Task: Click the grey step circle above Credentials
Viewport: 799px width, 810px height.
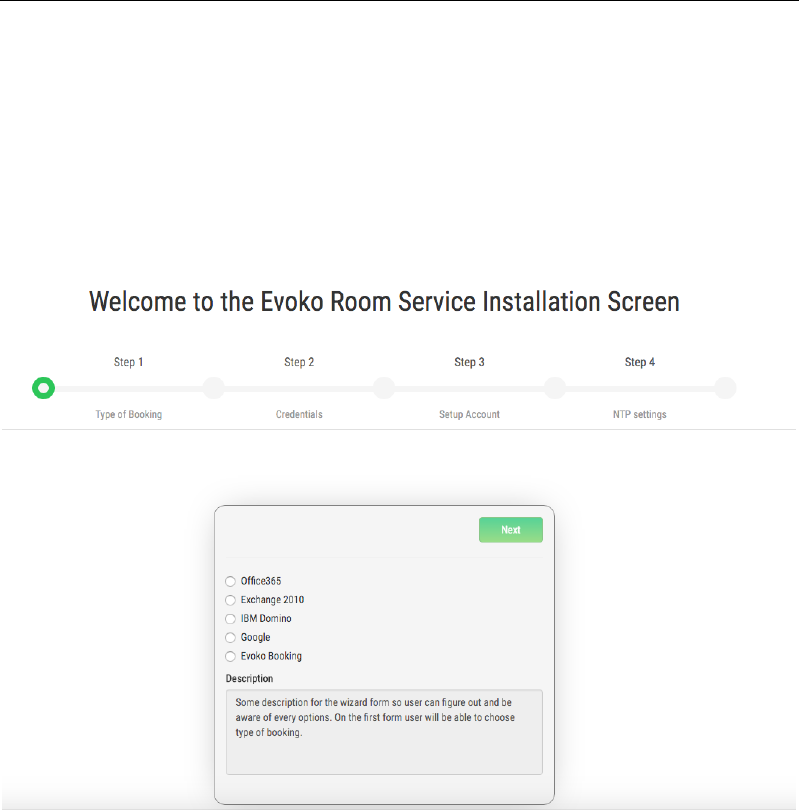Action: (214, 388)
